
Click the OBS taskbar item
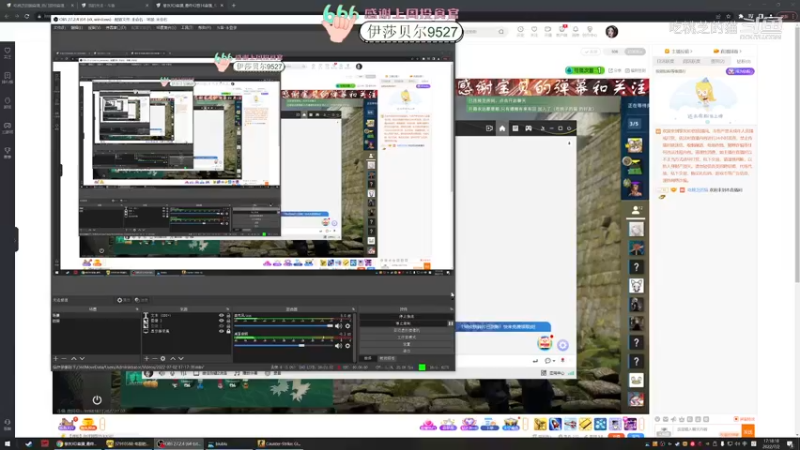click(x=180, y=444)
